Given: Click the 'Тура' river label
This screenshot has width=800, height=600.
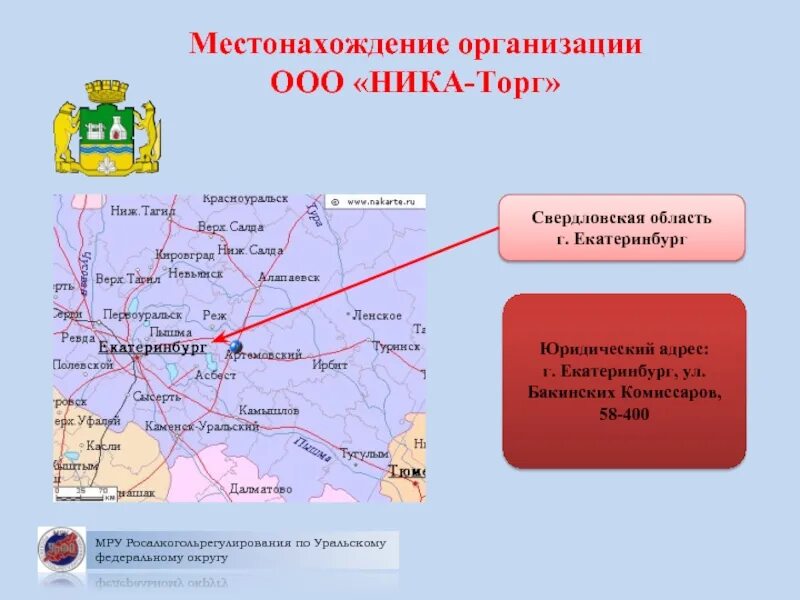Looking at the screenshot, I should click(x=314, y=214).
